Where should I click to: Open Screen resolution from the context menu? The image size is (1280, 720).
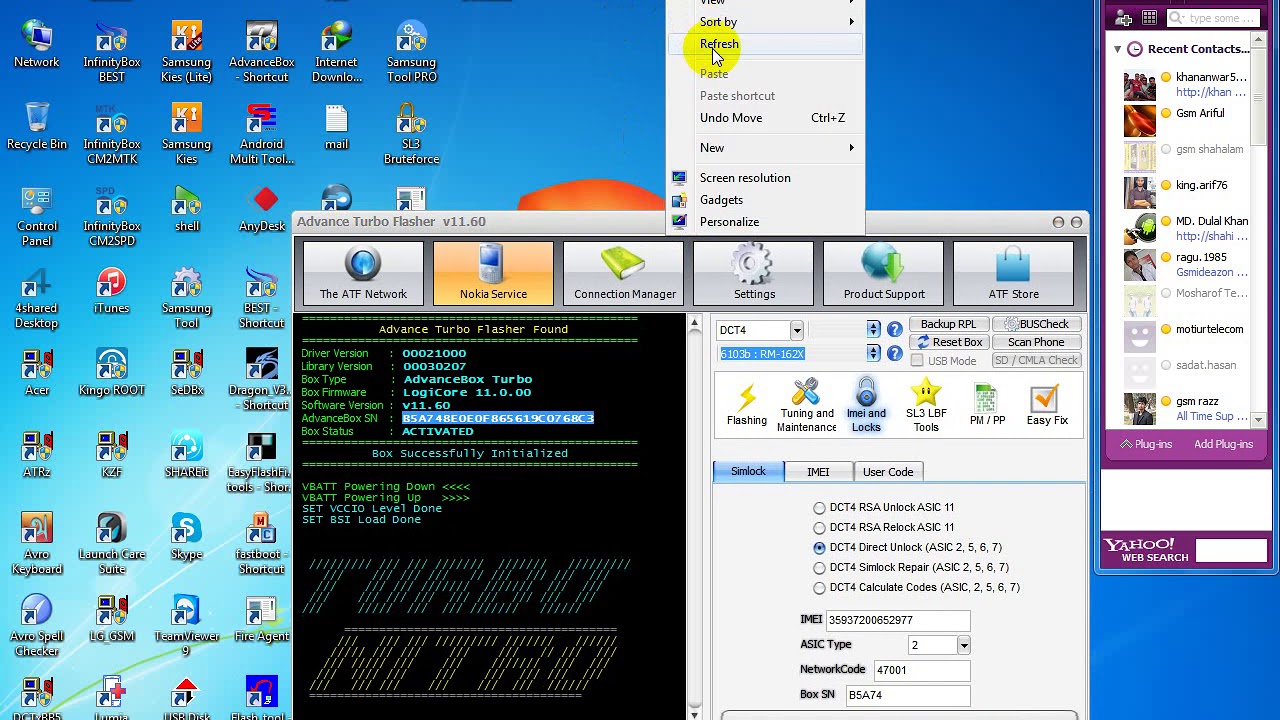pos(766,178)
